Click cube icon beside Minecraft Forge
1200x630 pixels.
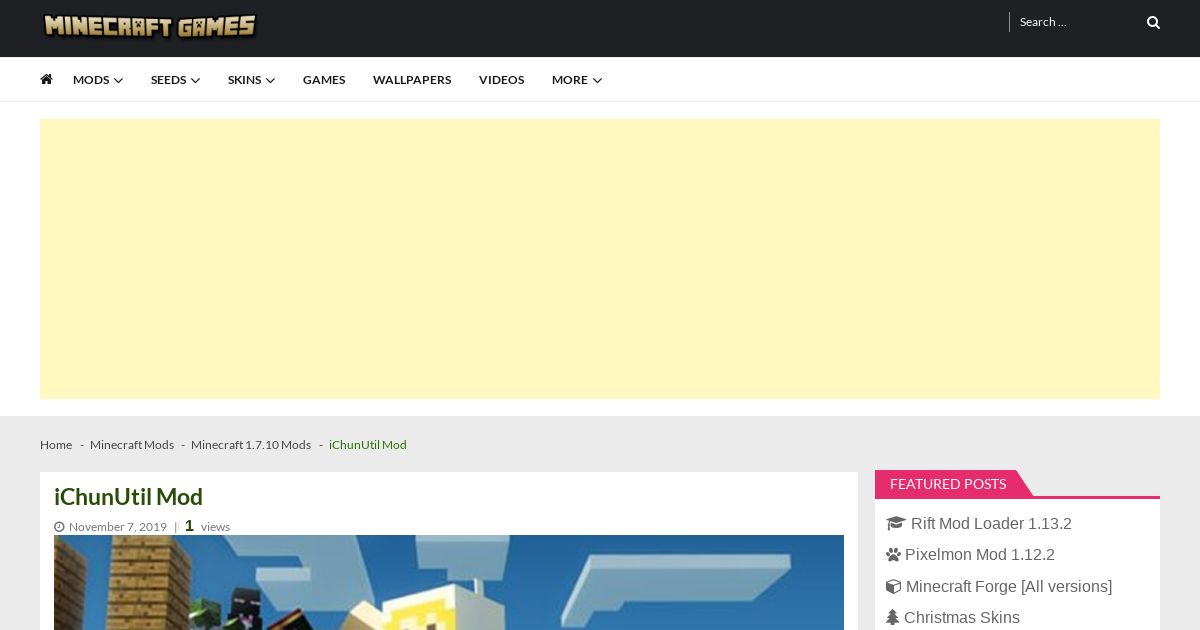point(893,587)
